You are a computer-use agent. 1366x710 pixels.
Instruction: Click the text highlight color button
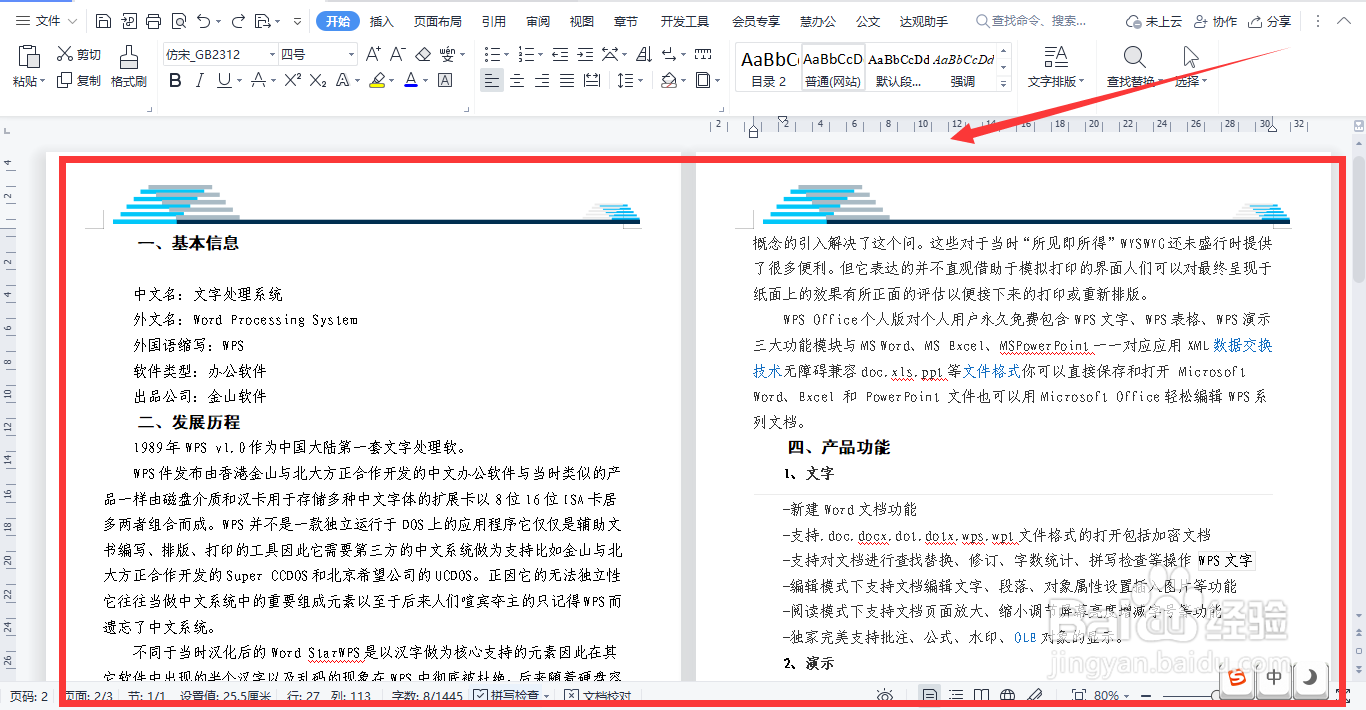point(376,80)
